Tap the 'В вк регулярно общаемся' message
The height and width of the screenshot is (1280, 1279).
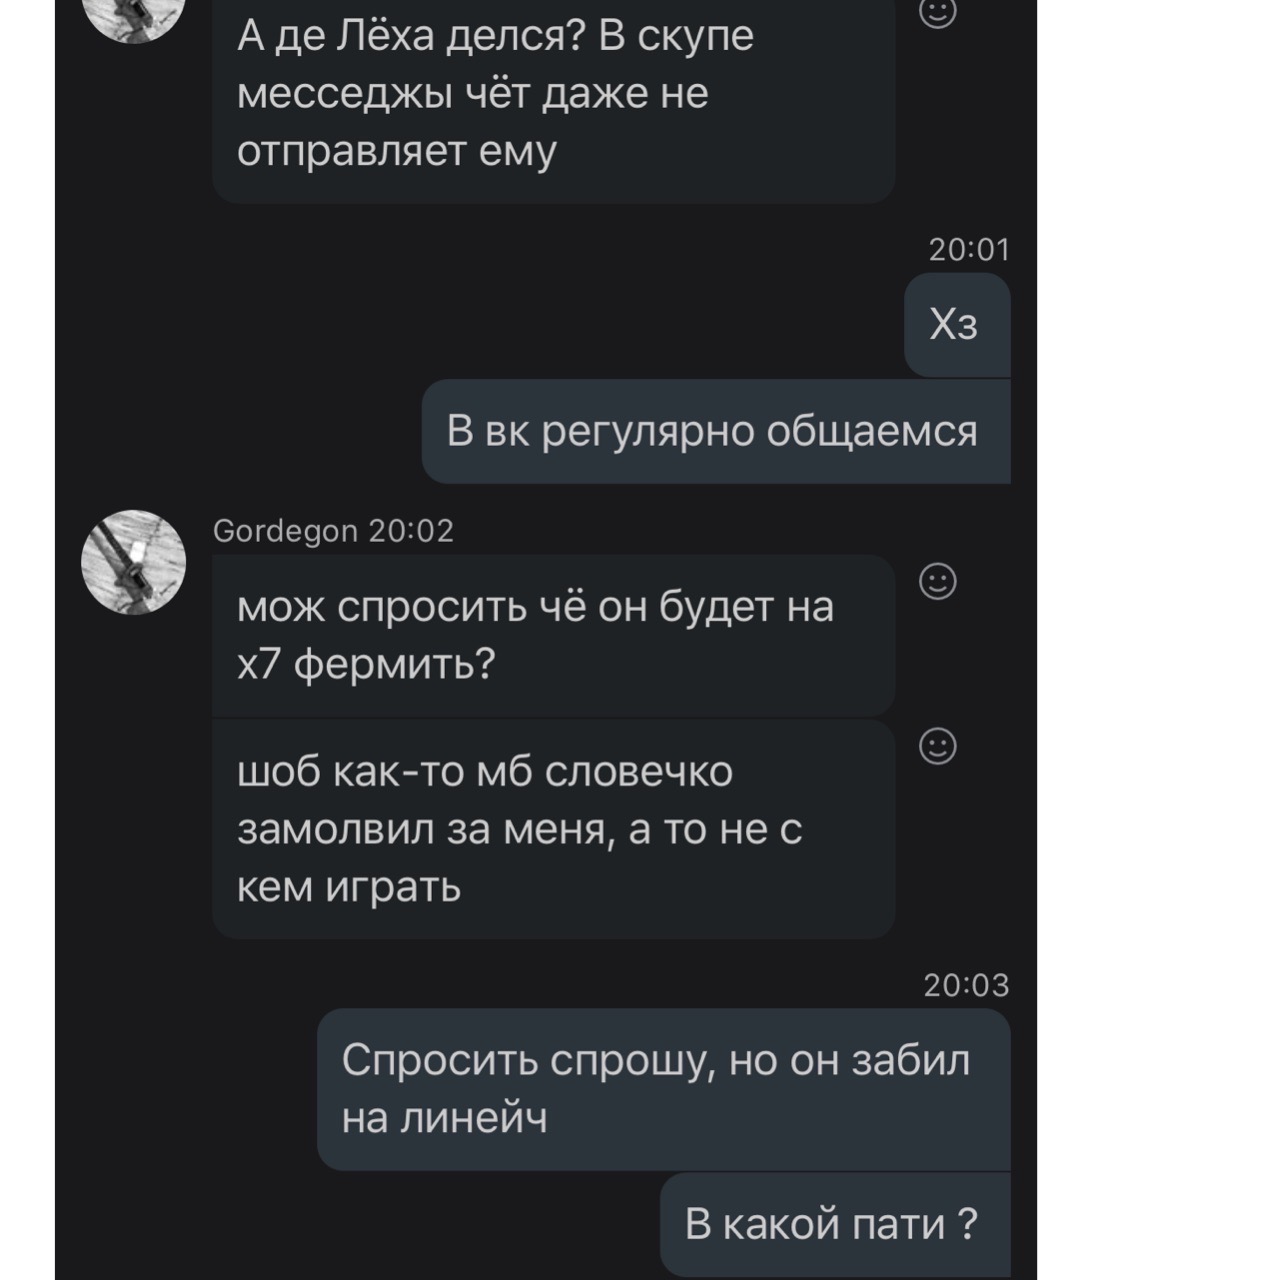pyautogui.click(x=713, y=430)
